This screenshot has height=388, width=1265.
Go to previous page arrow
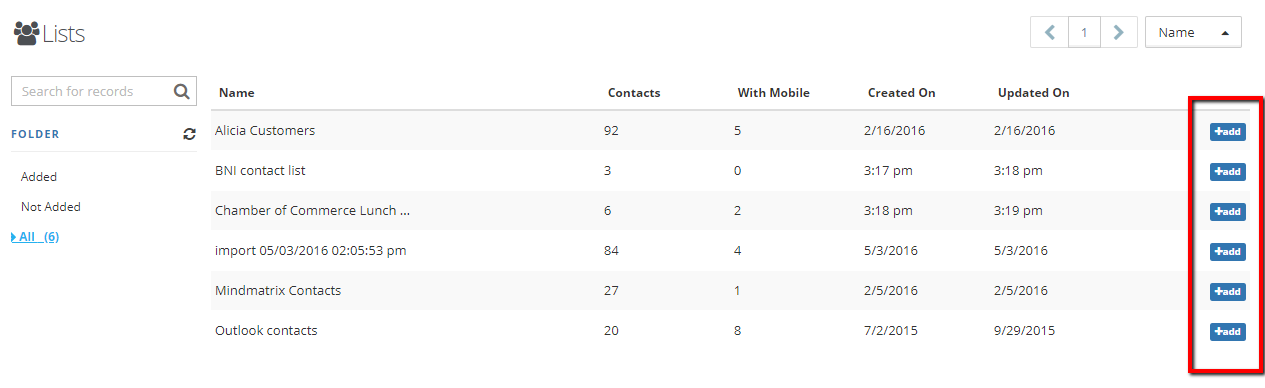click(1049, 32)
